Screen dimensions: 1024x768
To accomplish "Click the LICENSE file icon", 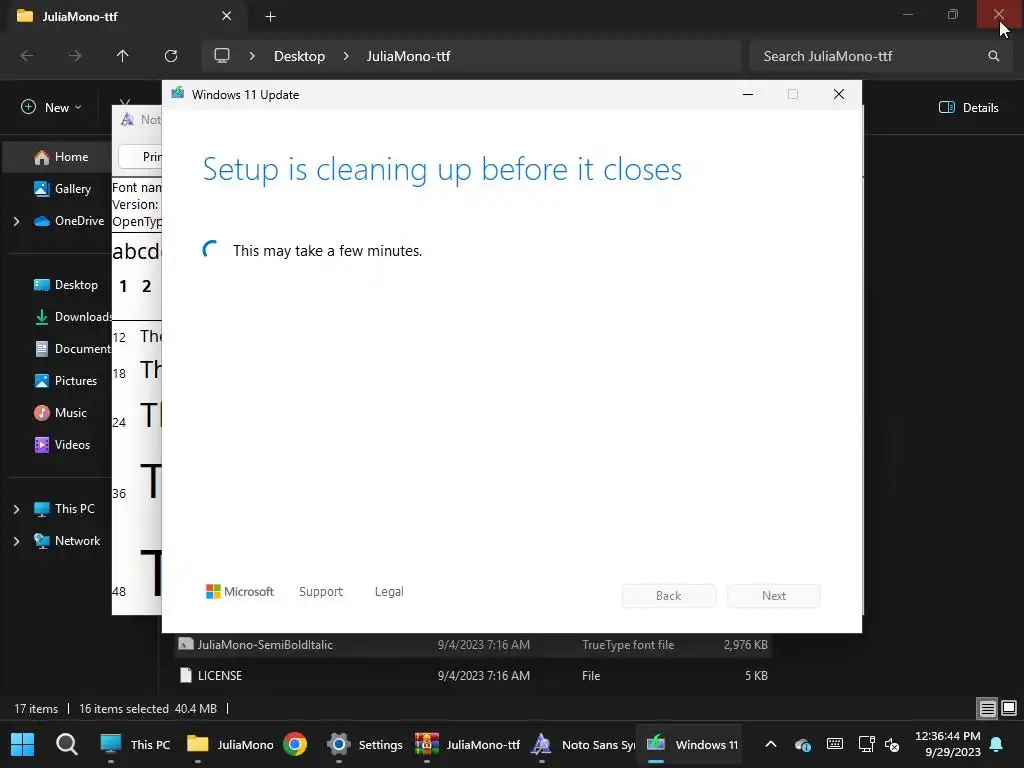I will tap(186, 675).
